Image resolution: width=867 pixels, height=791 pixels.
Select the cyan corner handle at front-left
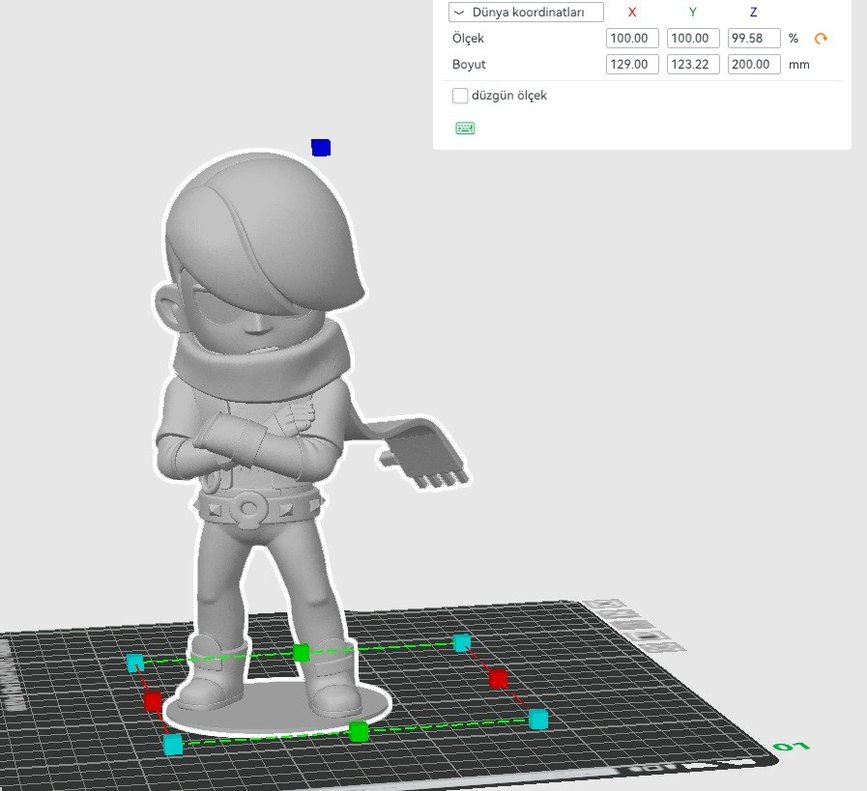pos(173,744)
